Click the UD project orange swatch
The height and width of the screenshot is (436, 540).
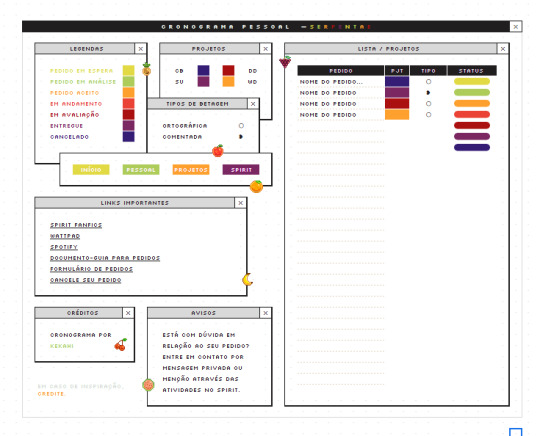[228, 82]
